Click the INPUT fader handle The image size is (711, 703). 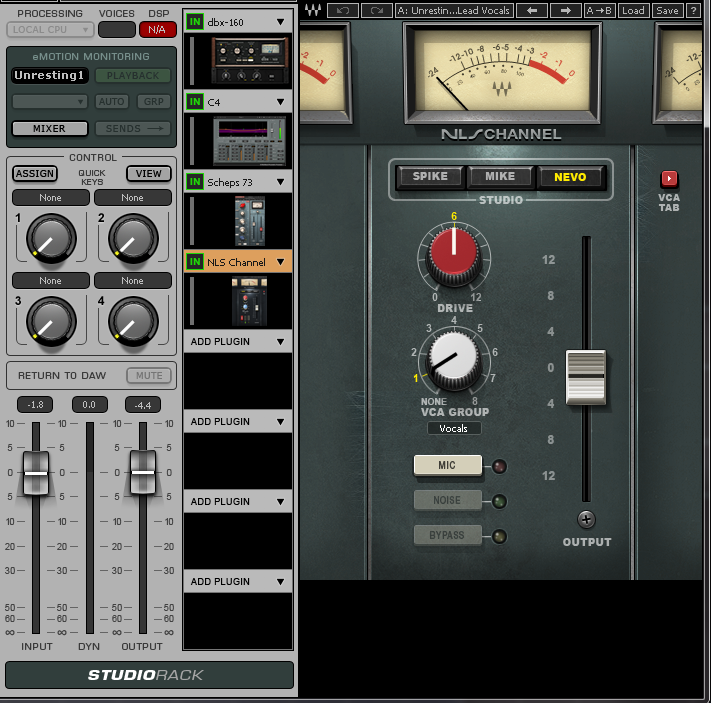pyautogui.click(x=36, y=473)
